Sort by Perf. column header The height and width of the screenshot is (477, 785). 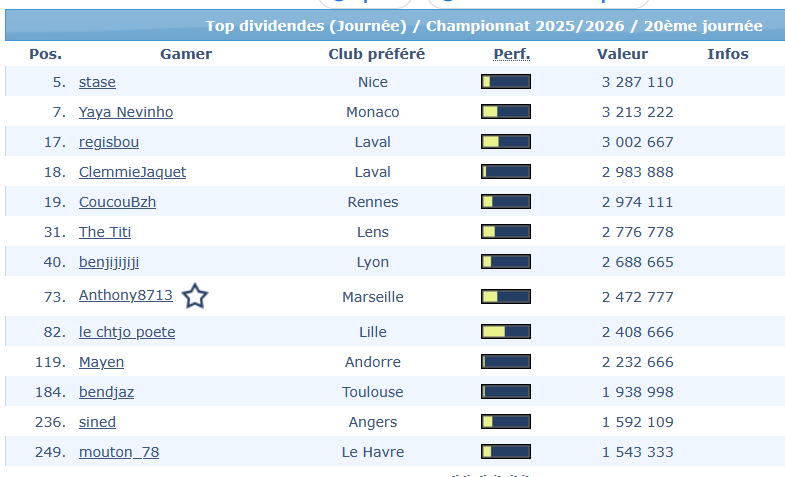(512, 54)
